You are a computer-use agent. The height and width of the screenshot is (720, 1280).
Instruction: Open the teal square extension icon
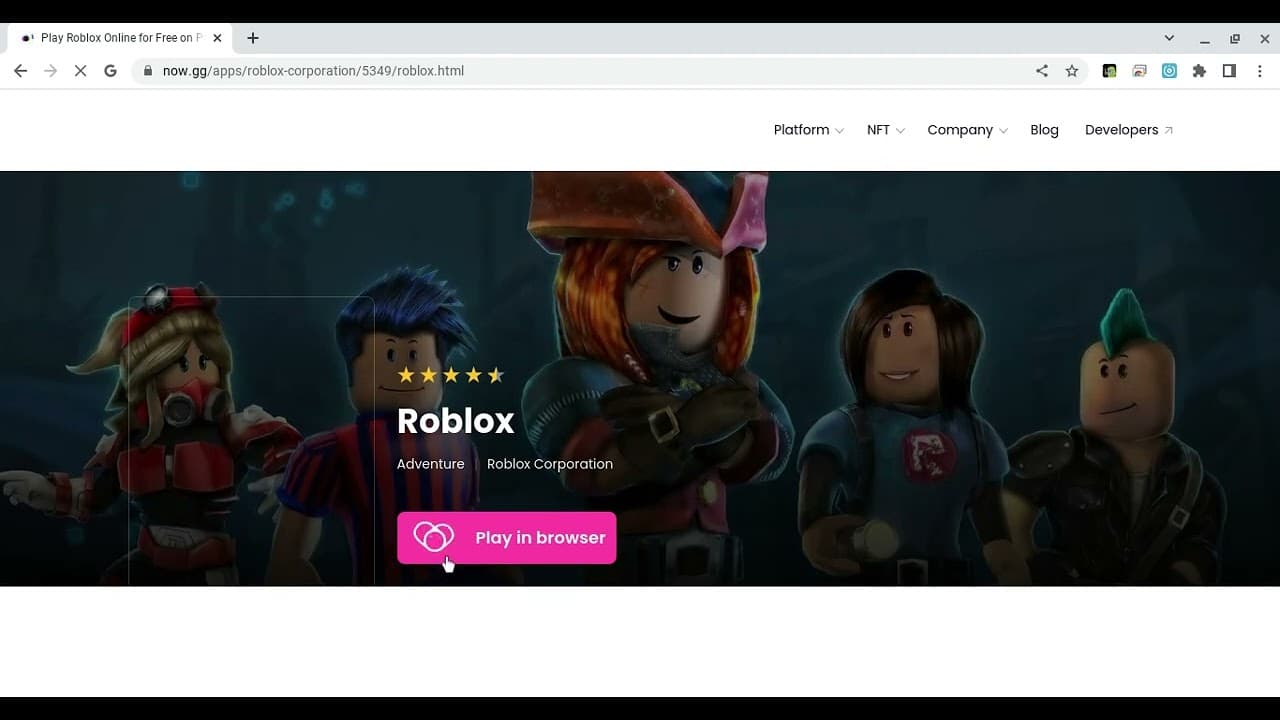pos(1169,71)
